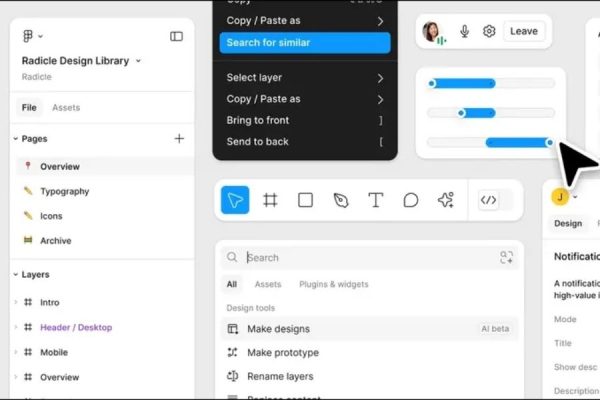Run the Make designs action
The image size is (600, 400).
(278, 329)
